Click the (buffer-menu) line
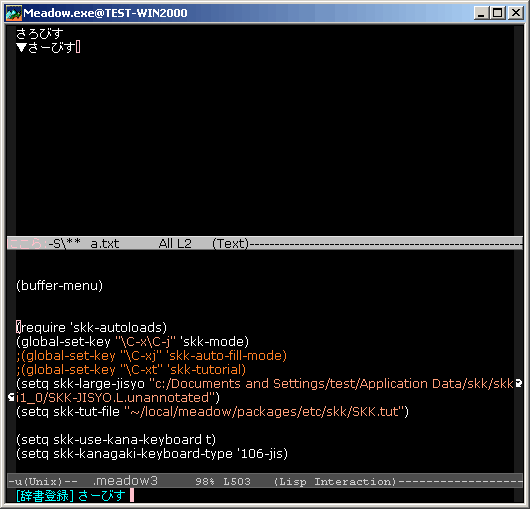Screen dimensions: 530x509 pyautogui.click(x=59, y=286)
